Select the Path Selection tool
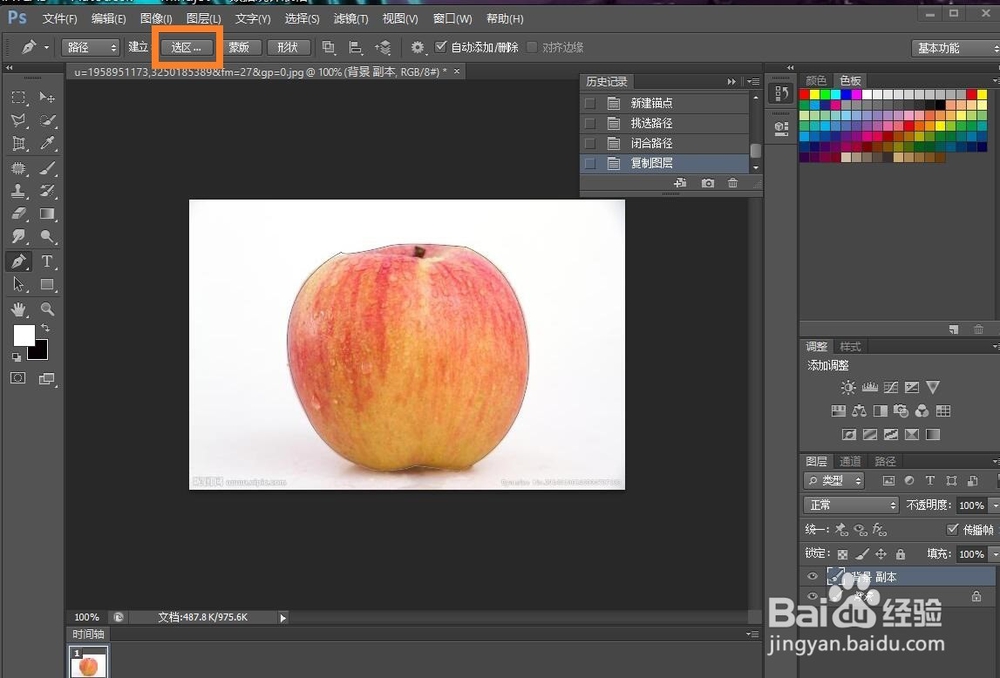Viewport: 1000px width, 678px height. click(x=18, y=284)
